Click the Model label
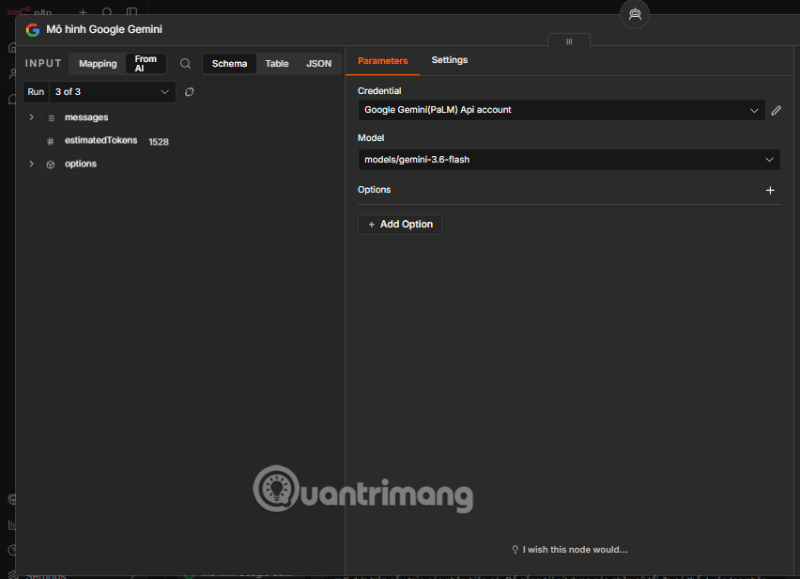The image size is (800, 579). [x=371, y=138]
